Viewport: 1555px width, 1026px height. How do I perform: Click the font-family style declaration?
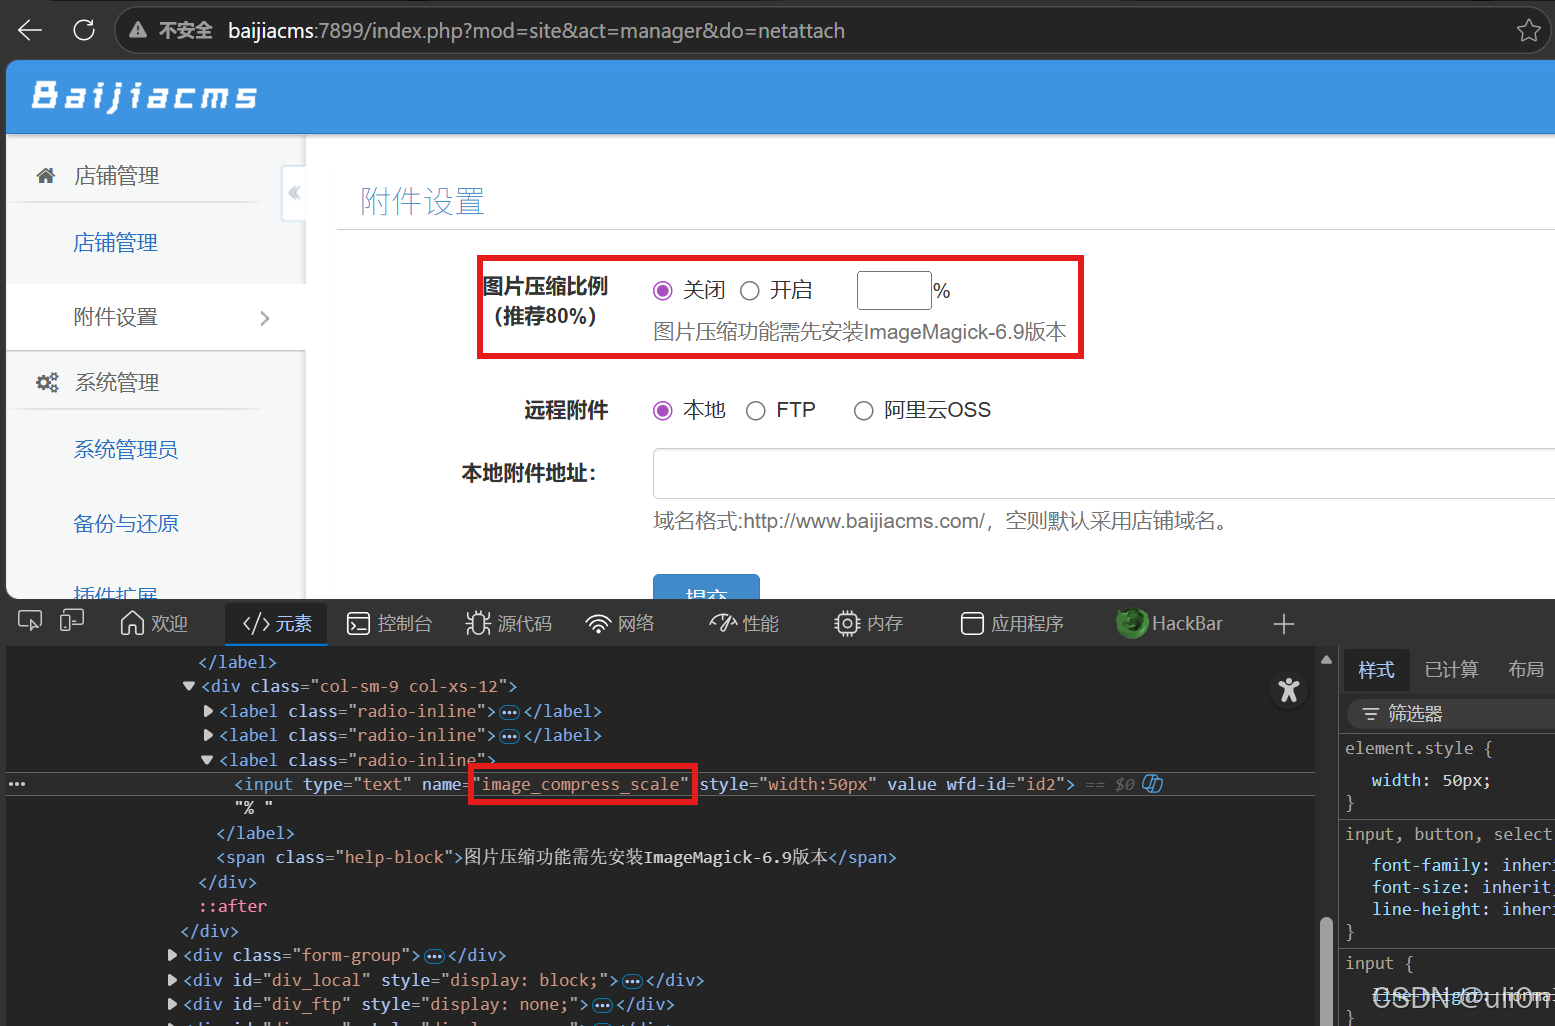[1462, 865]
